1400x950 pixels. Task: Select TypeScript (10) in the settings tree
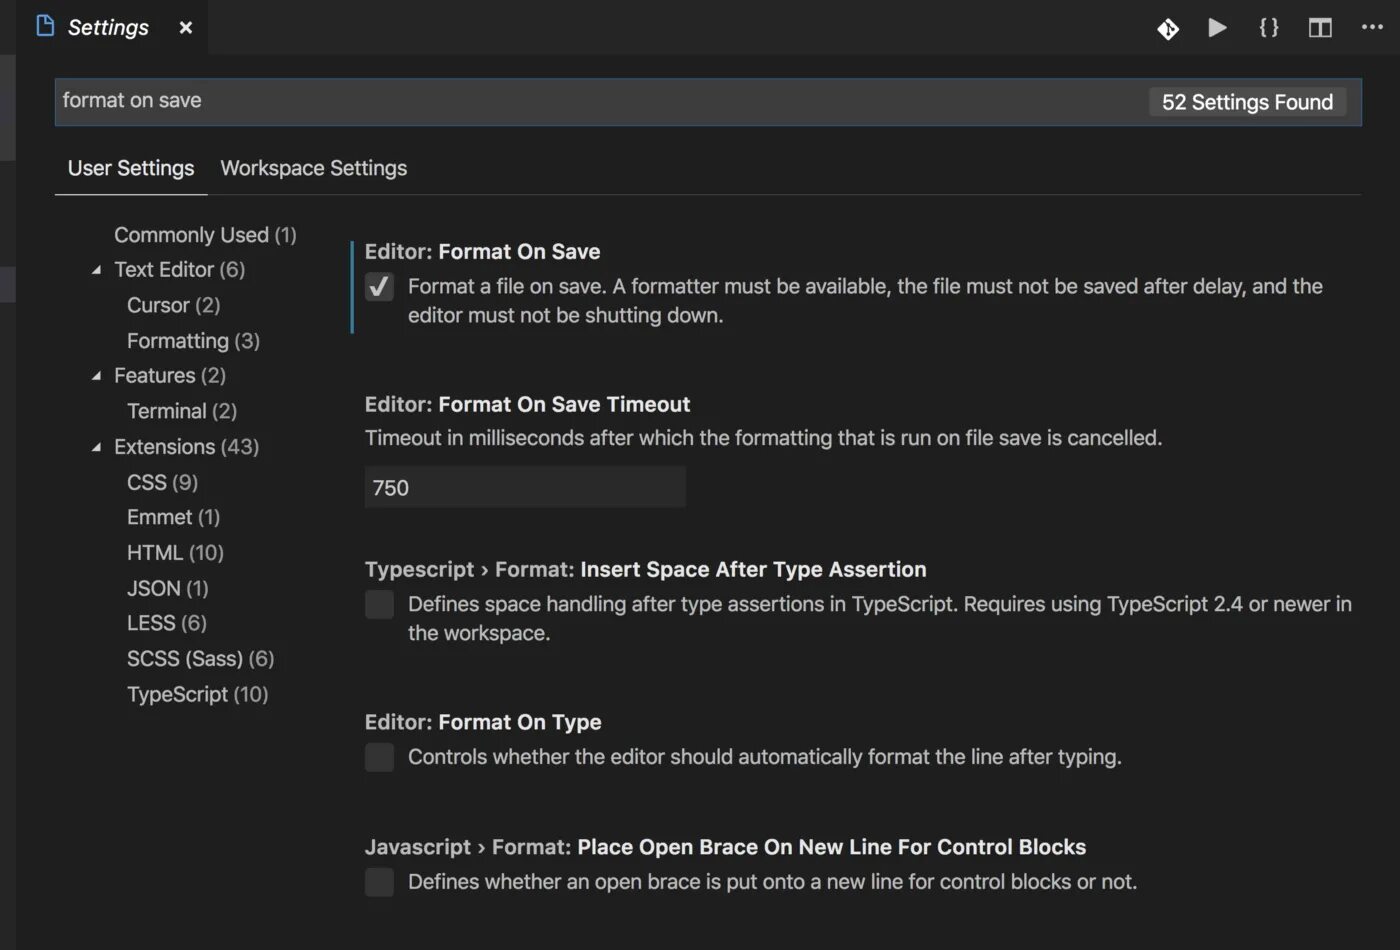click(x=197, y=694)
